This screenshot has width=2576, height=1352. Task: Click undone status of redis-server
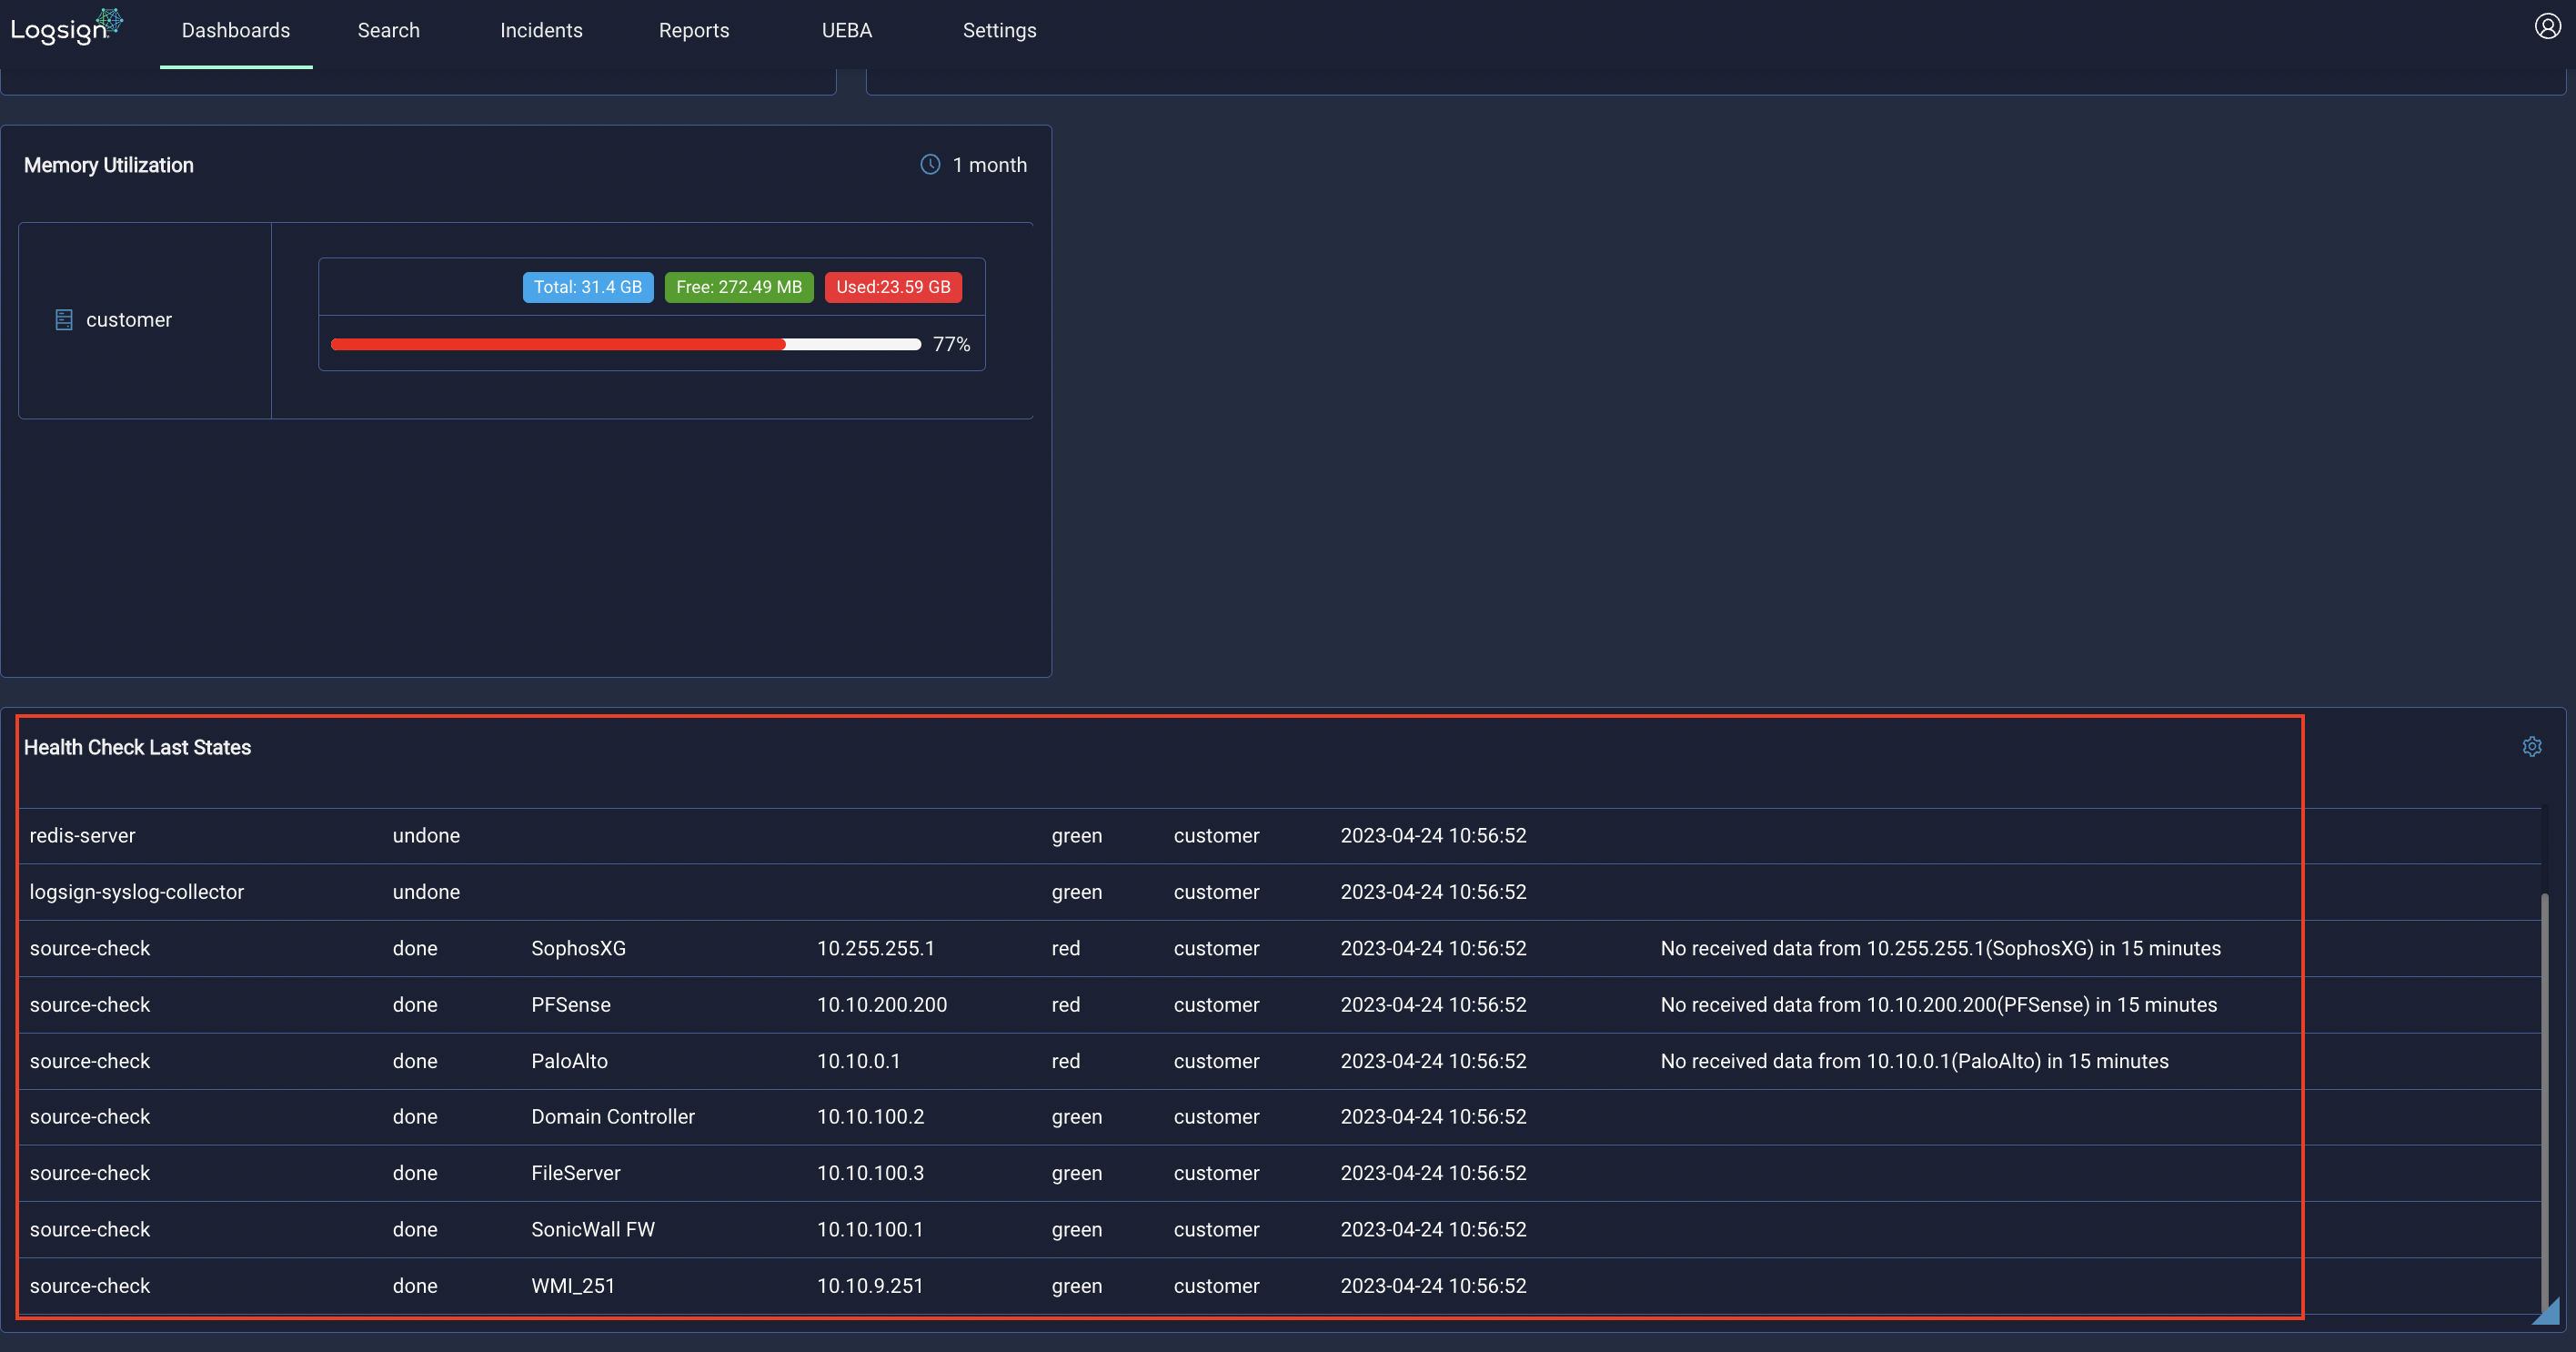coord(426,835)
